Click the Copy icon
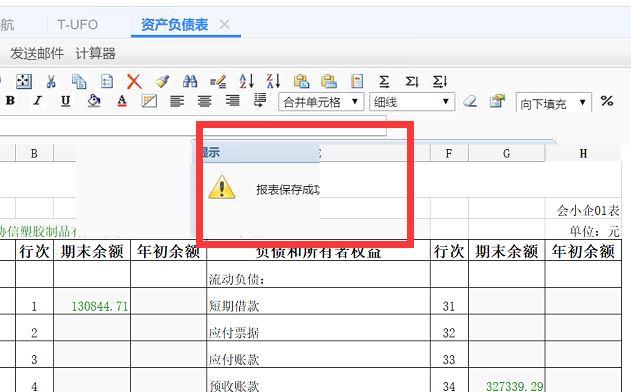The width and height of the screenshot is (631, 392). (x=79, y=81)
